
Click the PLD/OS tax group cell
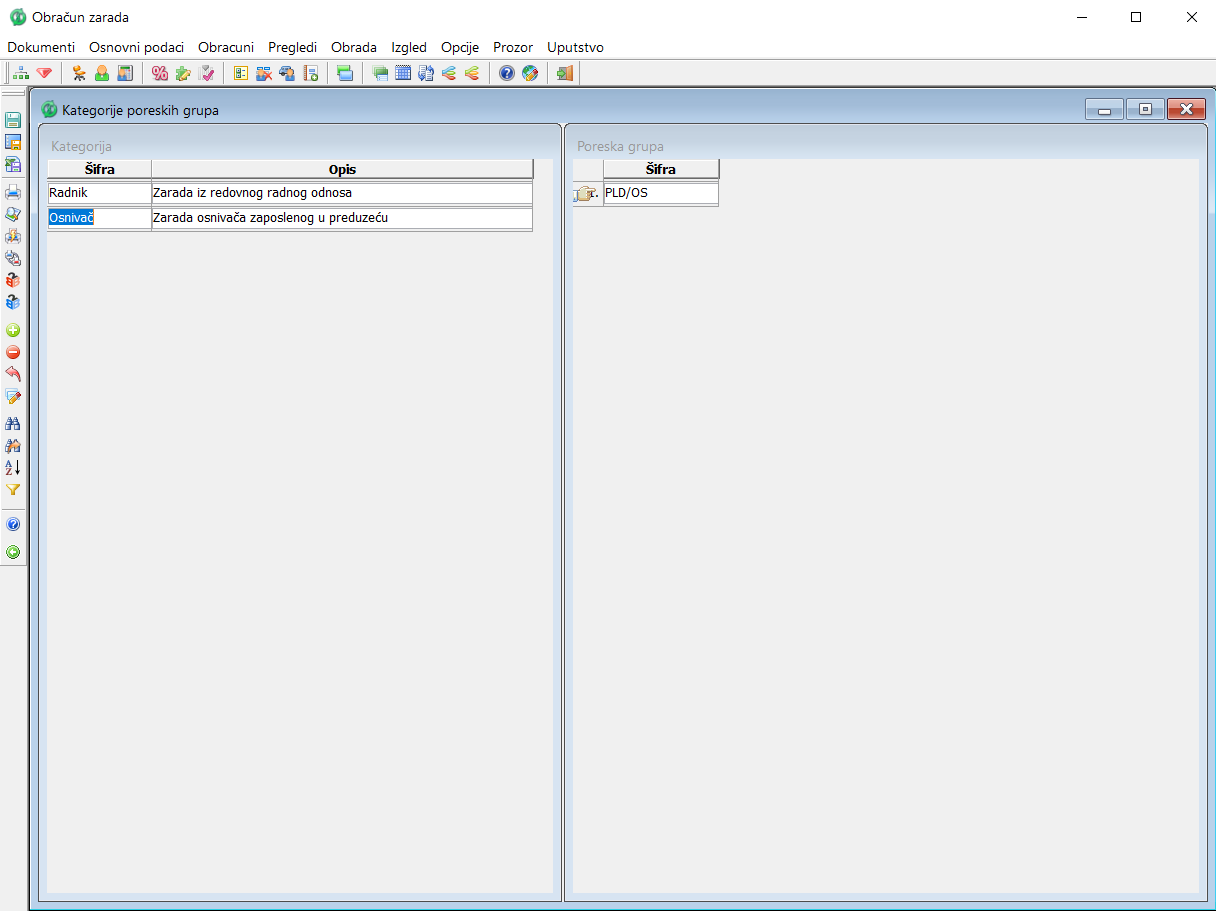tap(660, 193)
